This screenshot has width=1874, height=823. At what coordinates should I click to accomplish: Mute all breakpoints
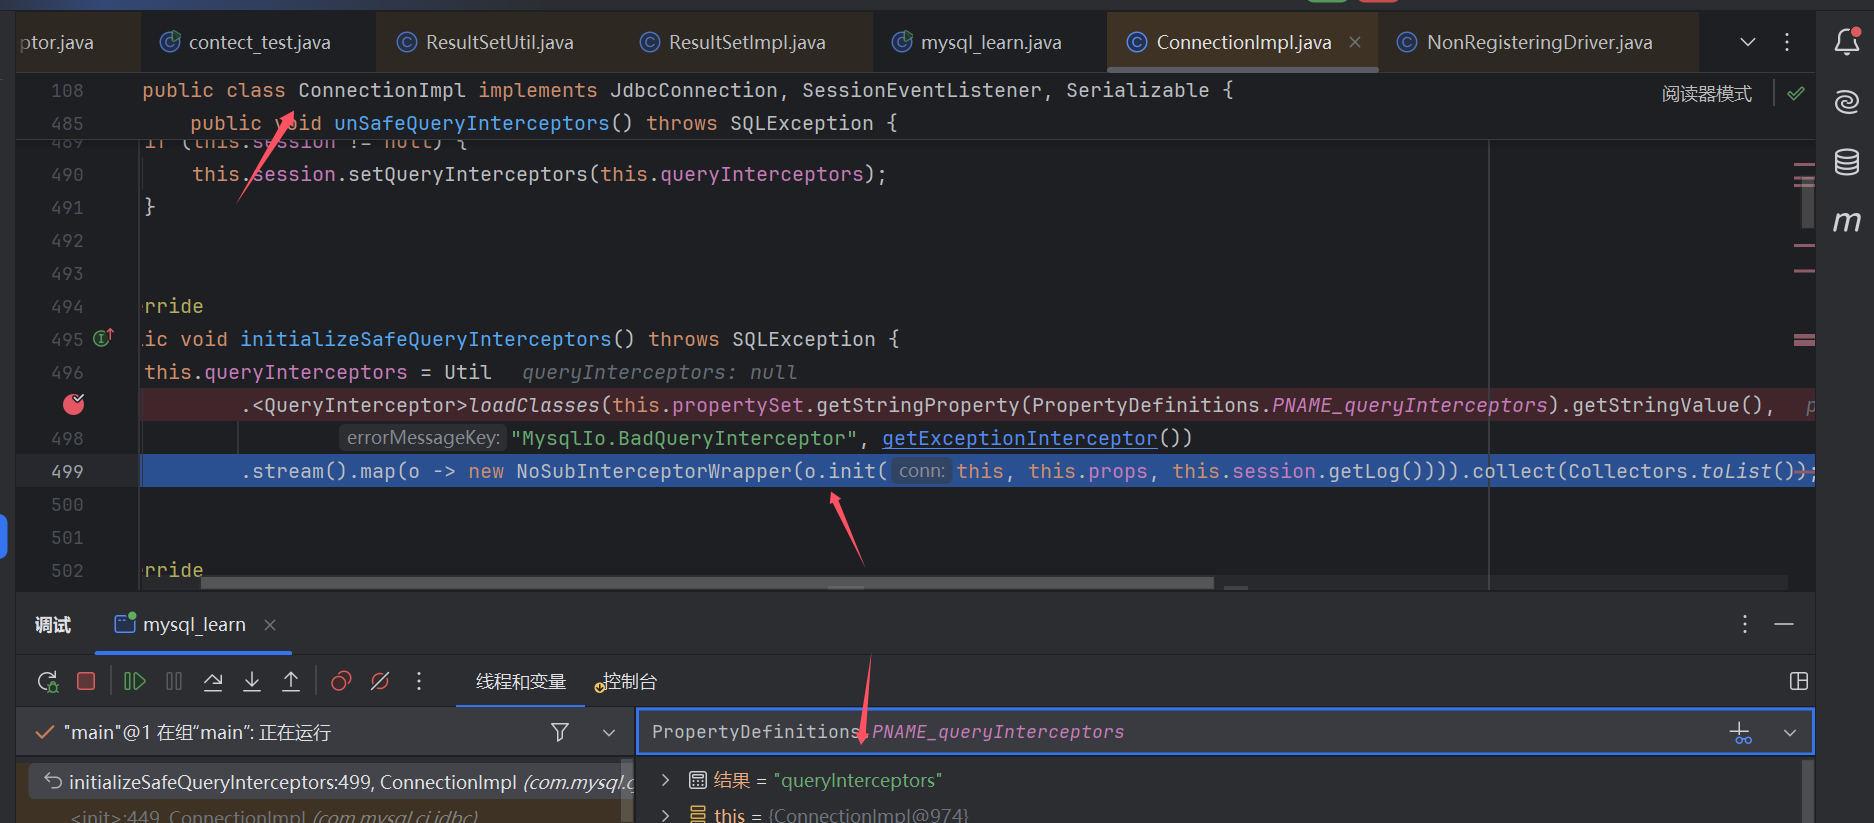point(380,681)
